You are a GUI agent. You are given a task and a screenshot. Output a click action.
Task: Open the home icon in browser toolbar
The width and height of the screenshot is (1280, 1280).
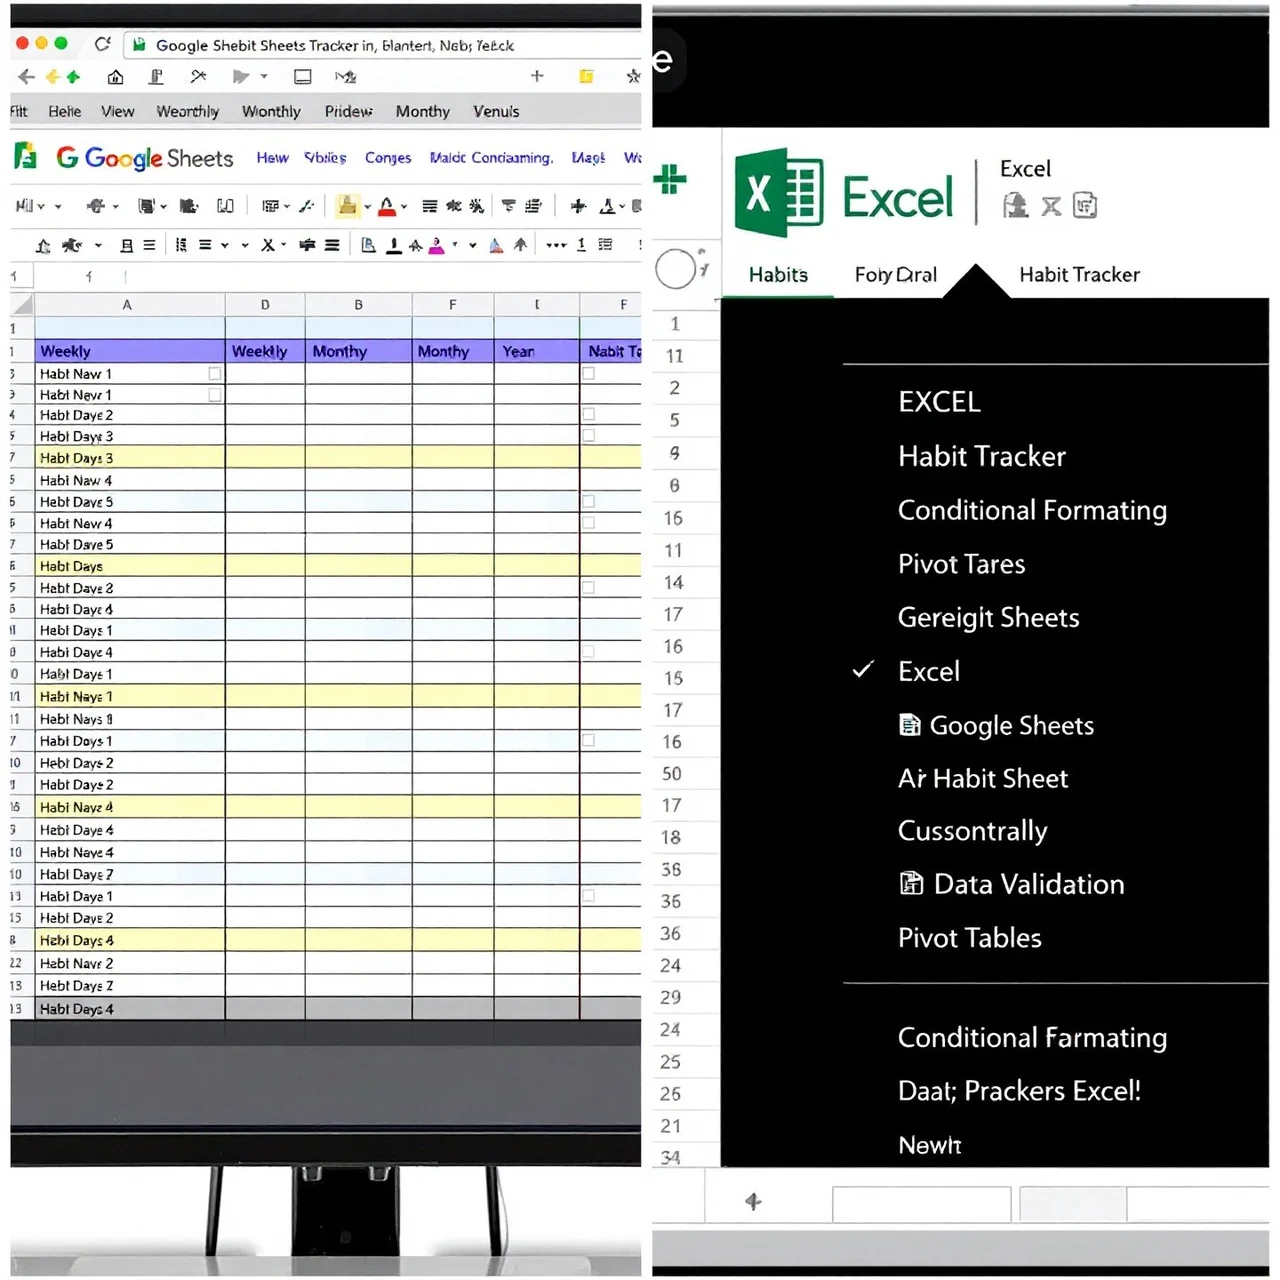[116, 77]
